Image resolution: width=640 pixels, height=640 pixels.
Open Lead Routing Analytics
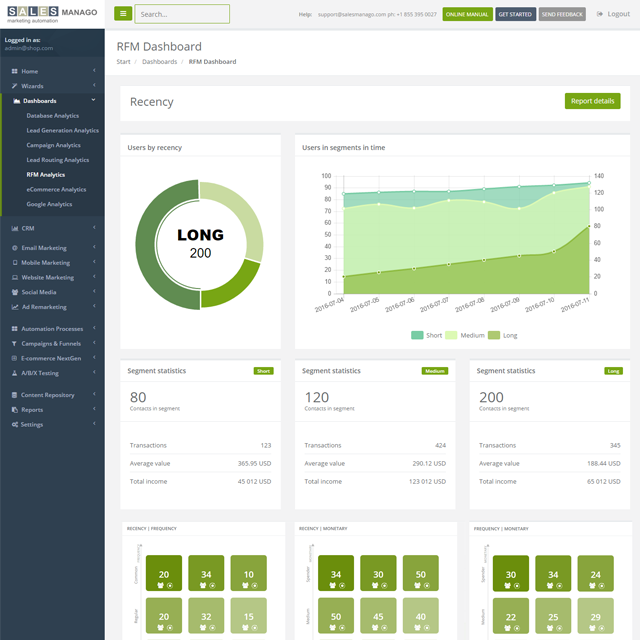pyautogui.click(x=58, y=160)
